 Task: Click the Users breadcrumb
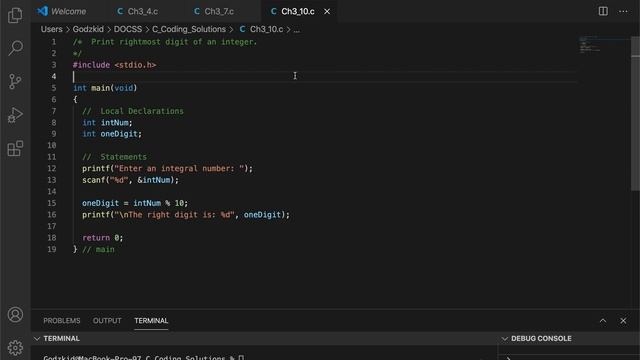[51, 29]
